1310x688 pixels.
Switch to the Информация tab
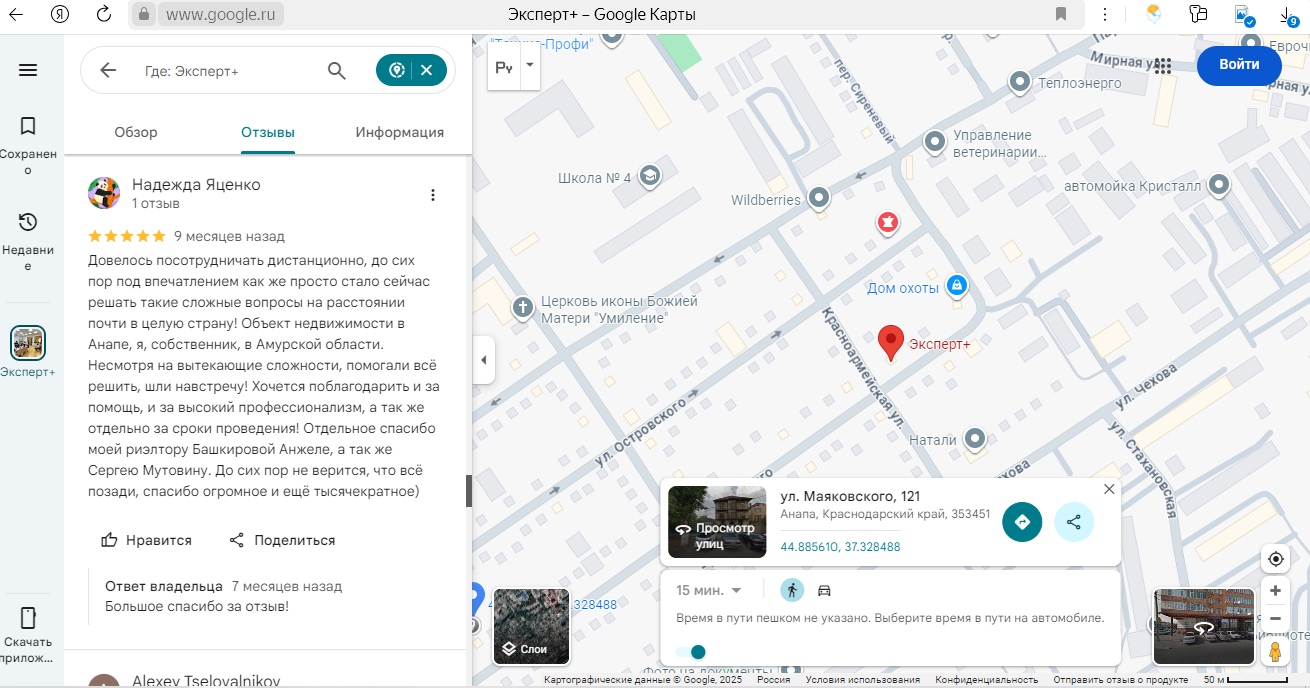(x=399, y=132)
